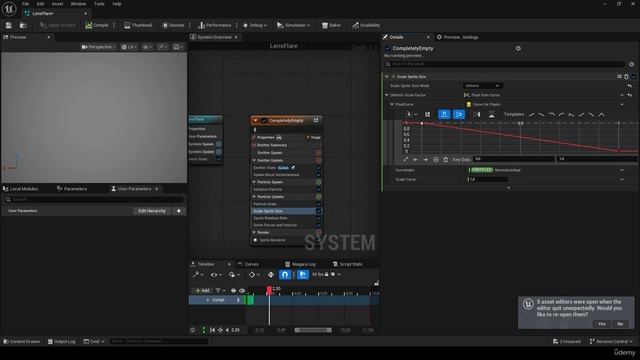
Task: Select previous key with left arrow in curve
Action: 415,159
